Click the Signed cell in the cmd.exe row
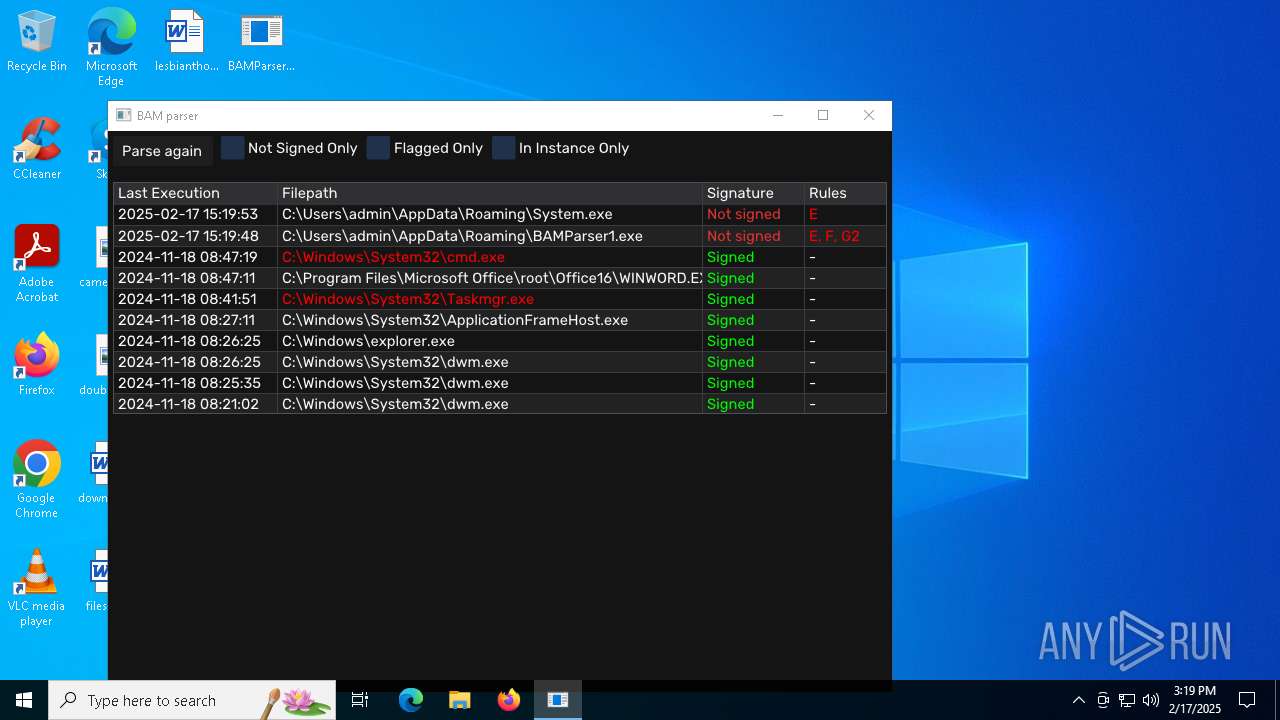This screenshot has width=1280, height=720. 753,257
